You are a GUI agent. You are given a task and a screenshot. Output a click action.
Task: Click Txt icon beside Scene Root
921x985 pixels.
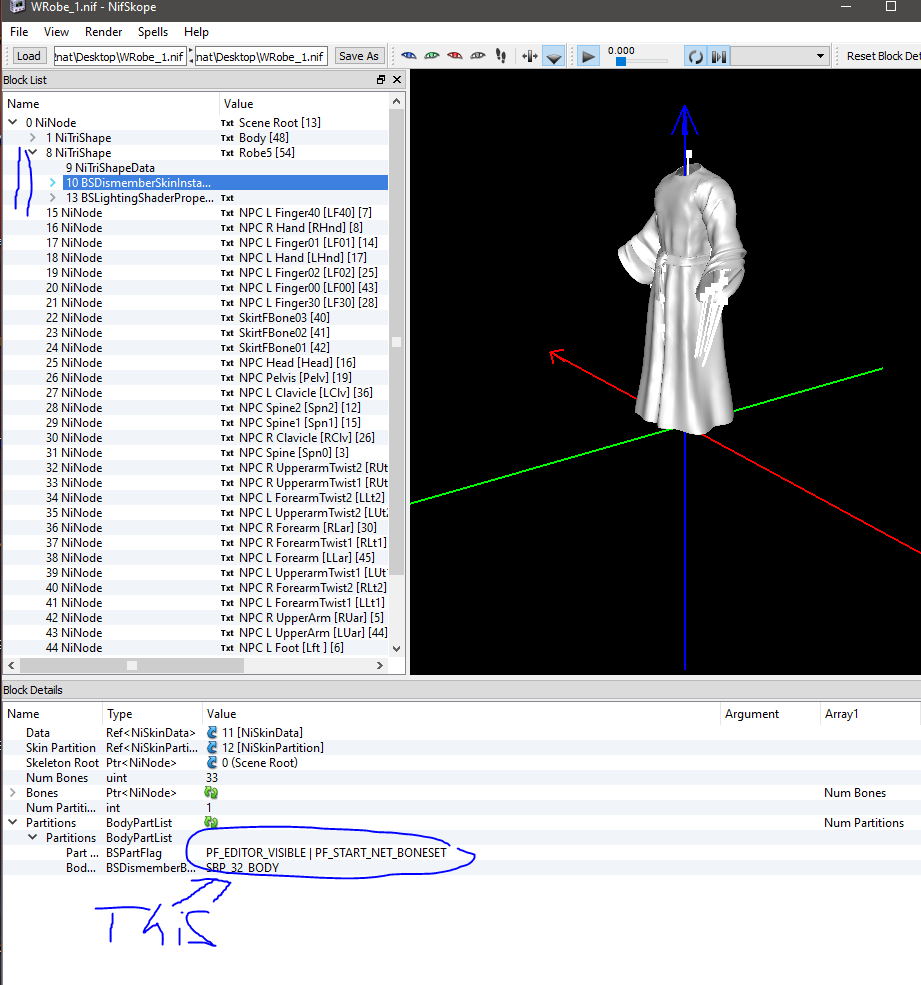click(227, 123)
